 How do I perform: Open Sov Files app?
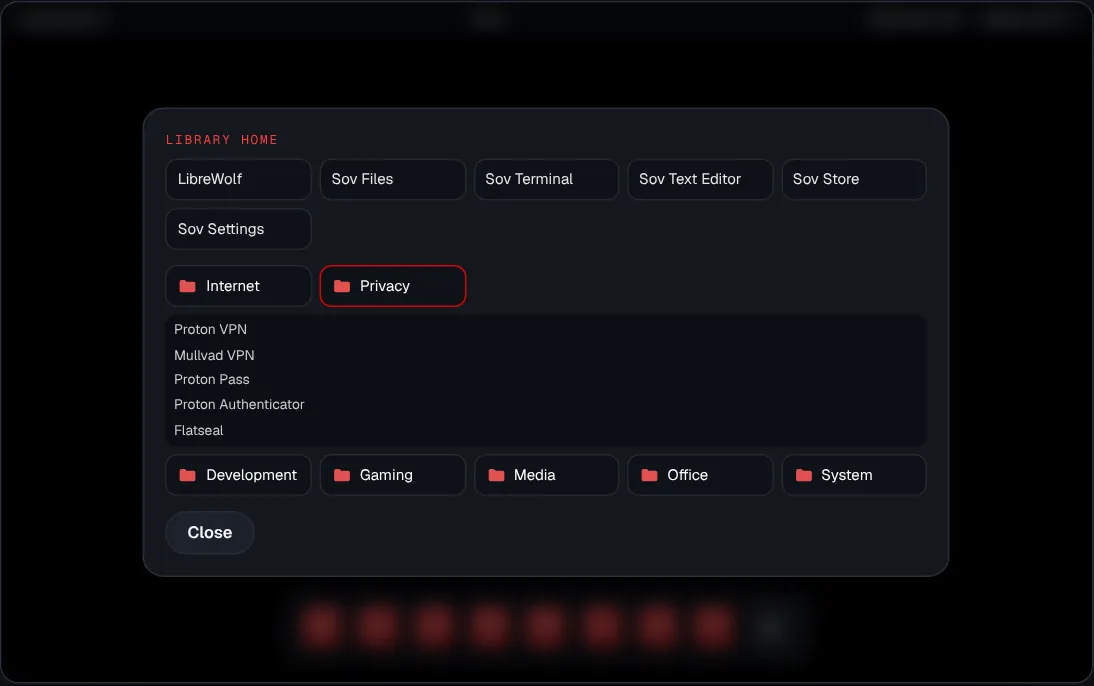(x=392, y=179)
